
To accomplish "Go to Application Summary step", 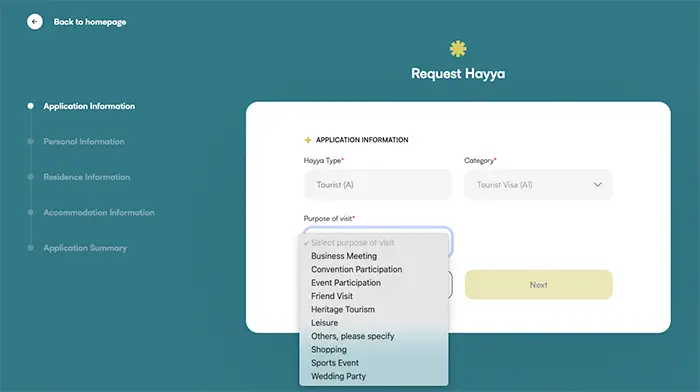I will pyautogui.click(x=85, y=248).
